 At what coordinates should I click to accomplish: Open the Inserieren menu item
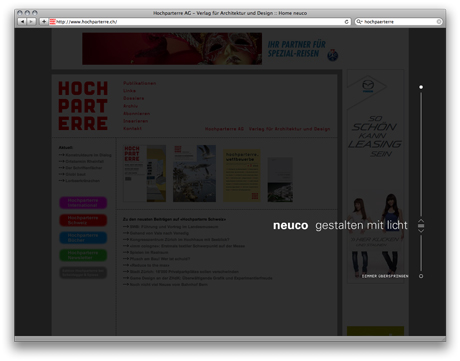pyautogui.click(x=135, y=121)
